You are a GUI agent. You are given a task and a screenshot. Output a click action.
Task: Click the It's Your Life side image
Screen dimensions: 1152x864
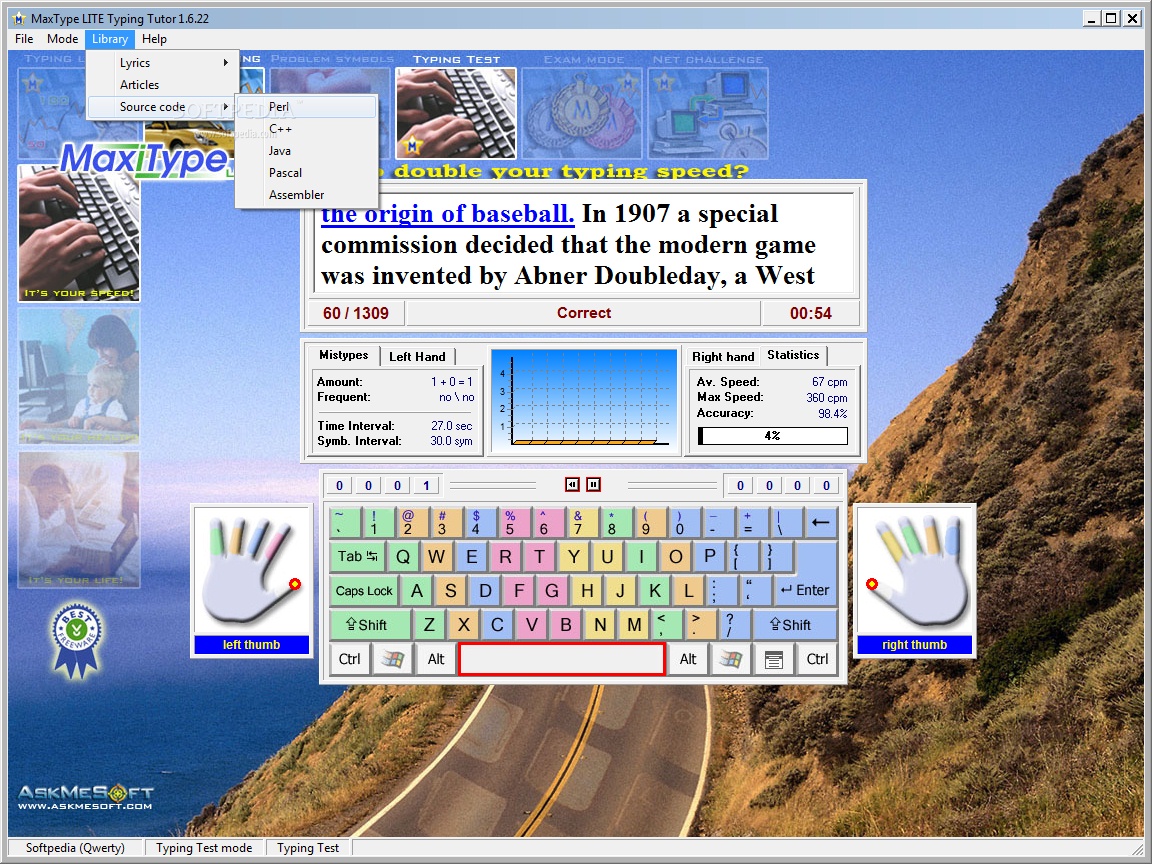(79, 519)
